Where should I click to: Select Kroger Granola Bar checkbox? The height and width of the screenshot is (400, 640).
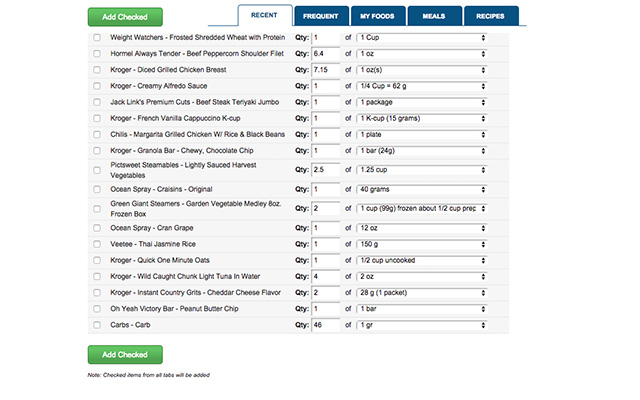97,151
